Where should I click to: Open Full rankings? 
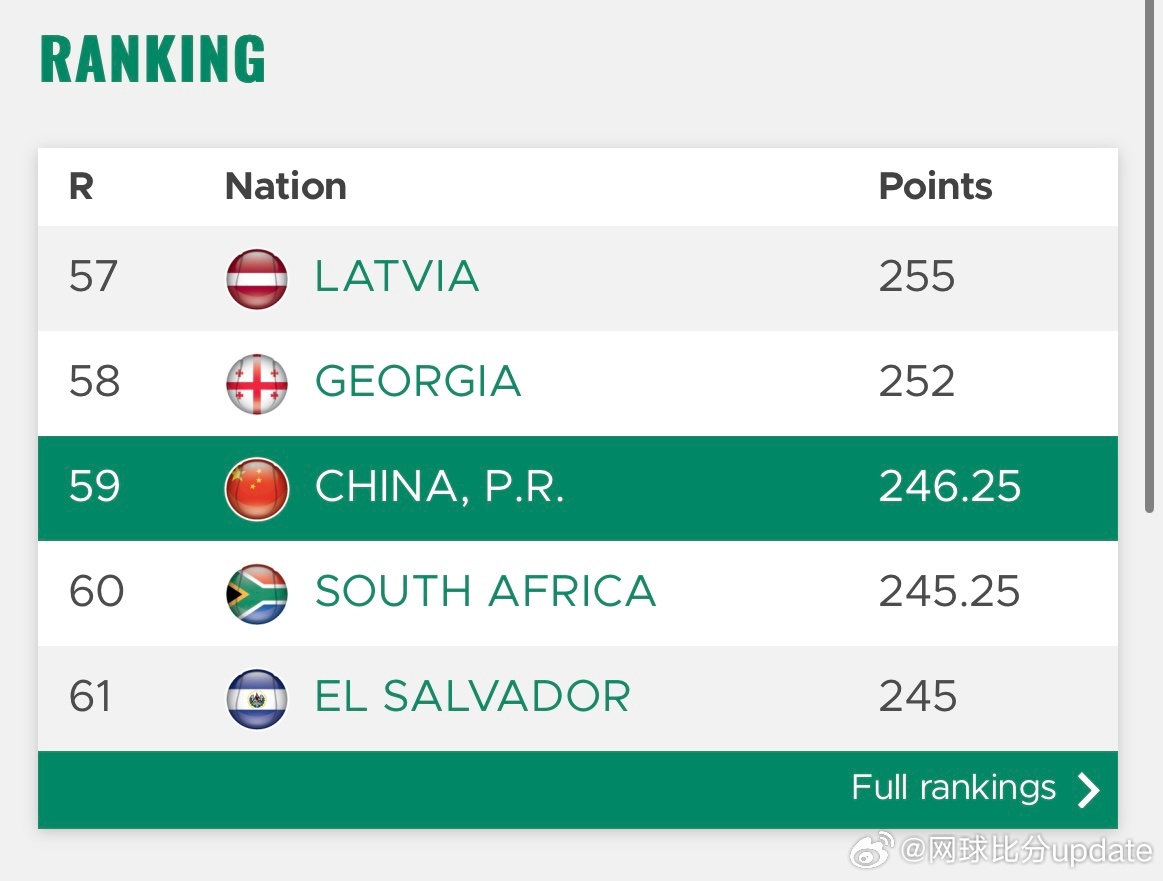click(953, 788)
